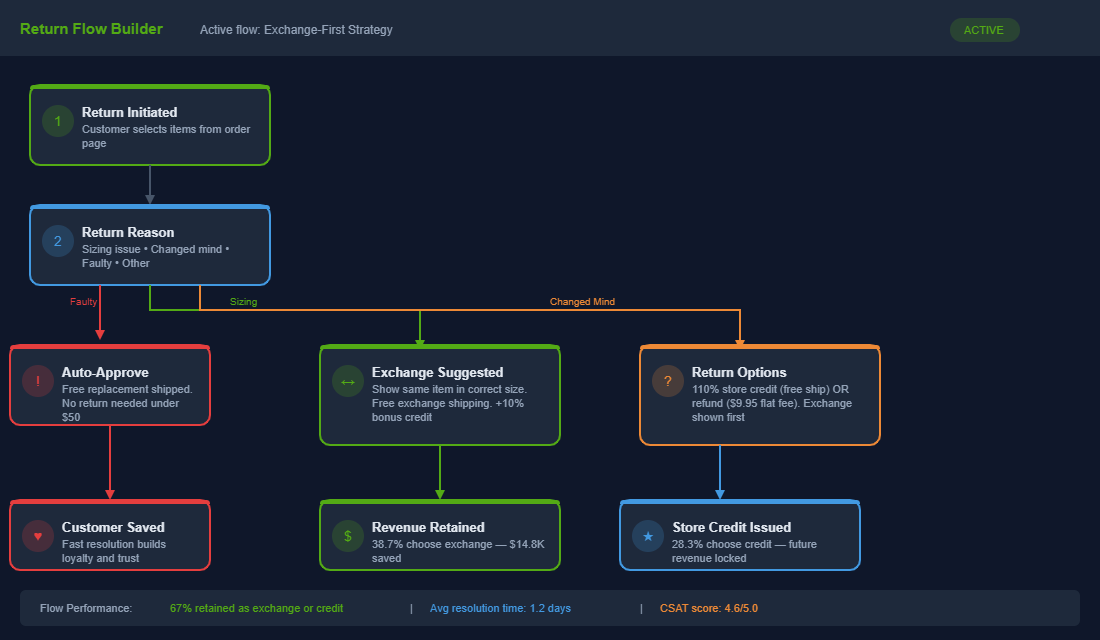
Task: Click the Faulty branch label
Action: pyautogui.click(x=83, y=301)
